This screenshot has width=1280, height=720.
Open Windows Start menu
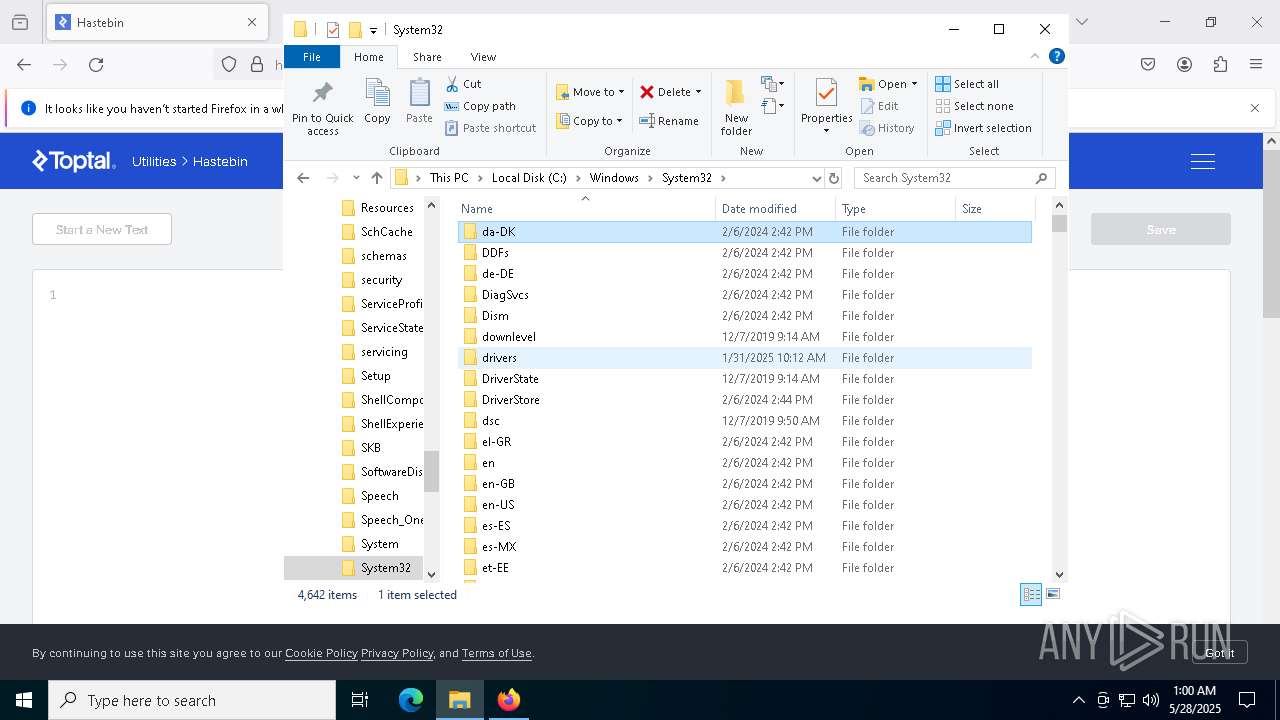click(24, 700)
